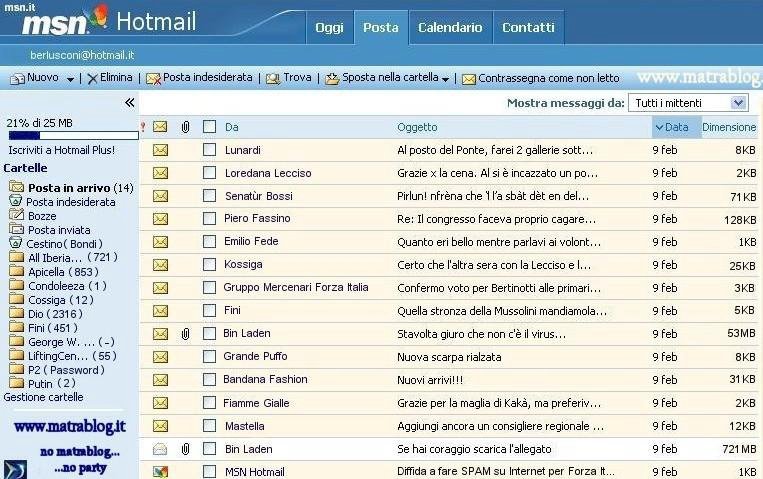Open Gestione cartelle link

point(43,397)
